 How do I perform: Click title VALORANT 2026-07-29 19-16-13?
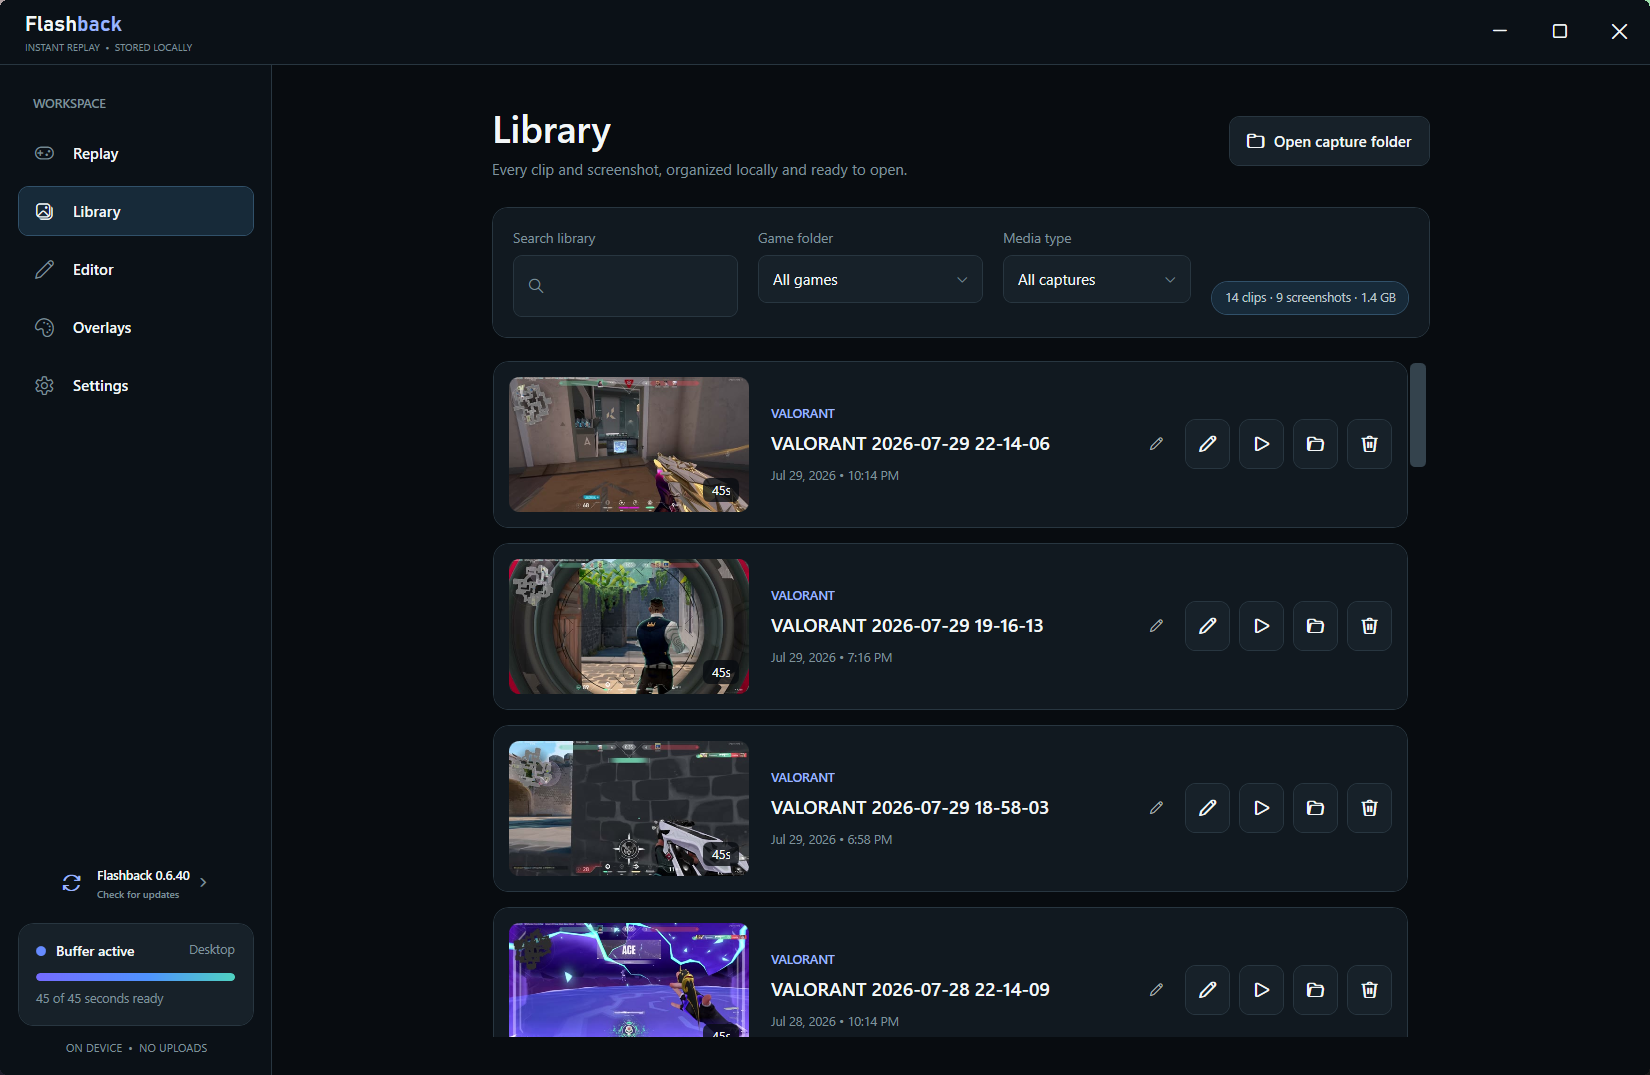click(x=907, y=626)
